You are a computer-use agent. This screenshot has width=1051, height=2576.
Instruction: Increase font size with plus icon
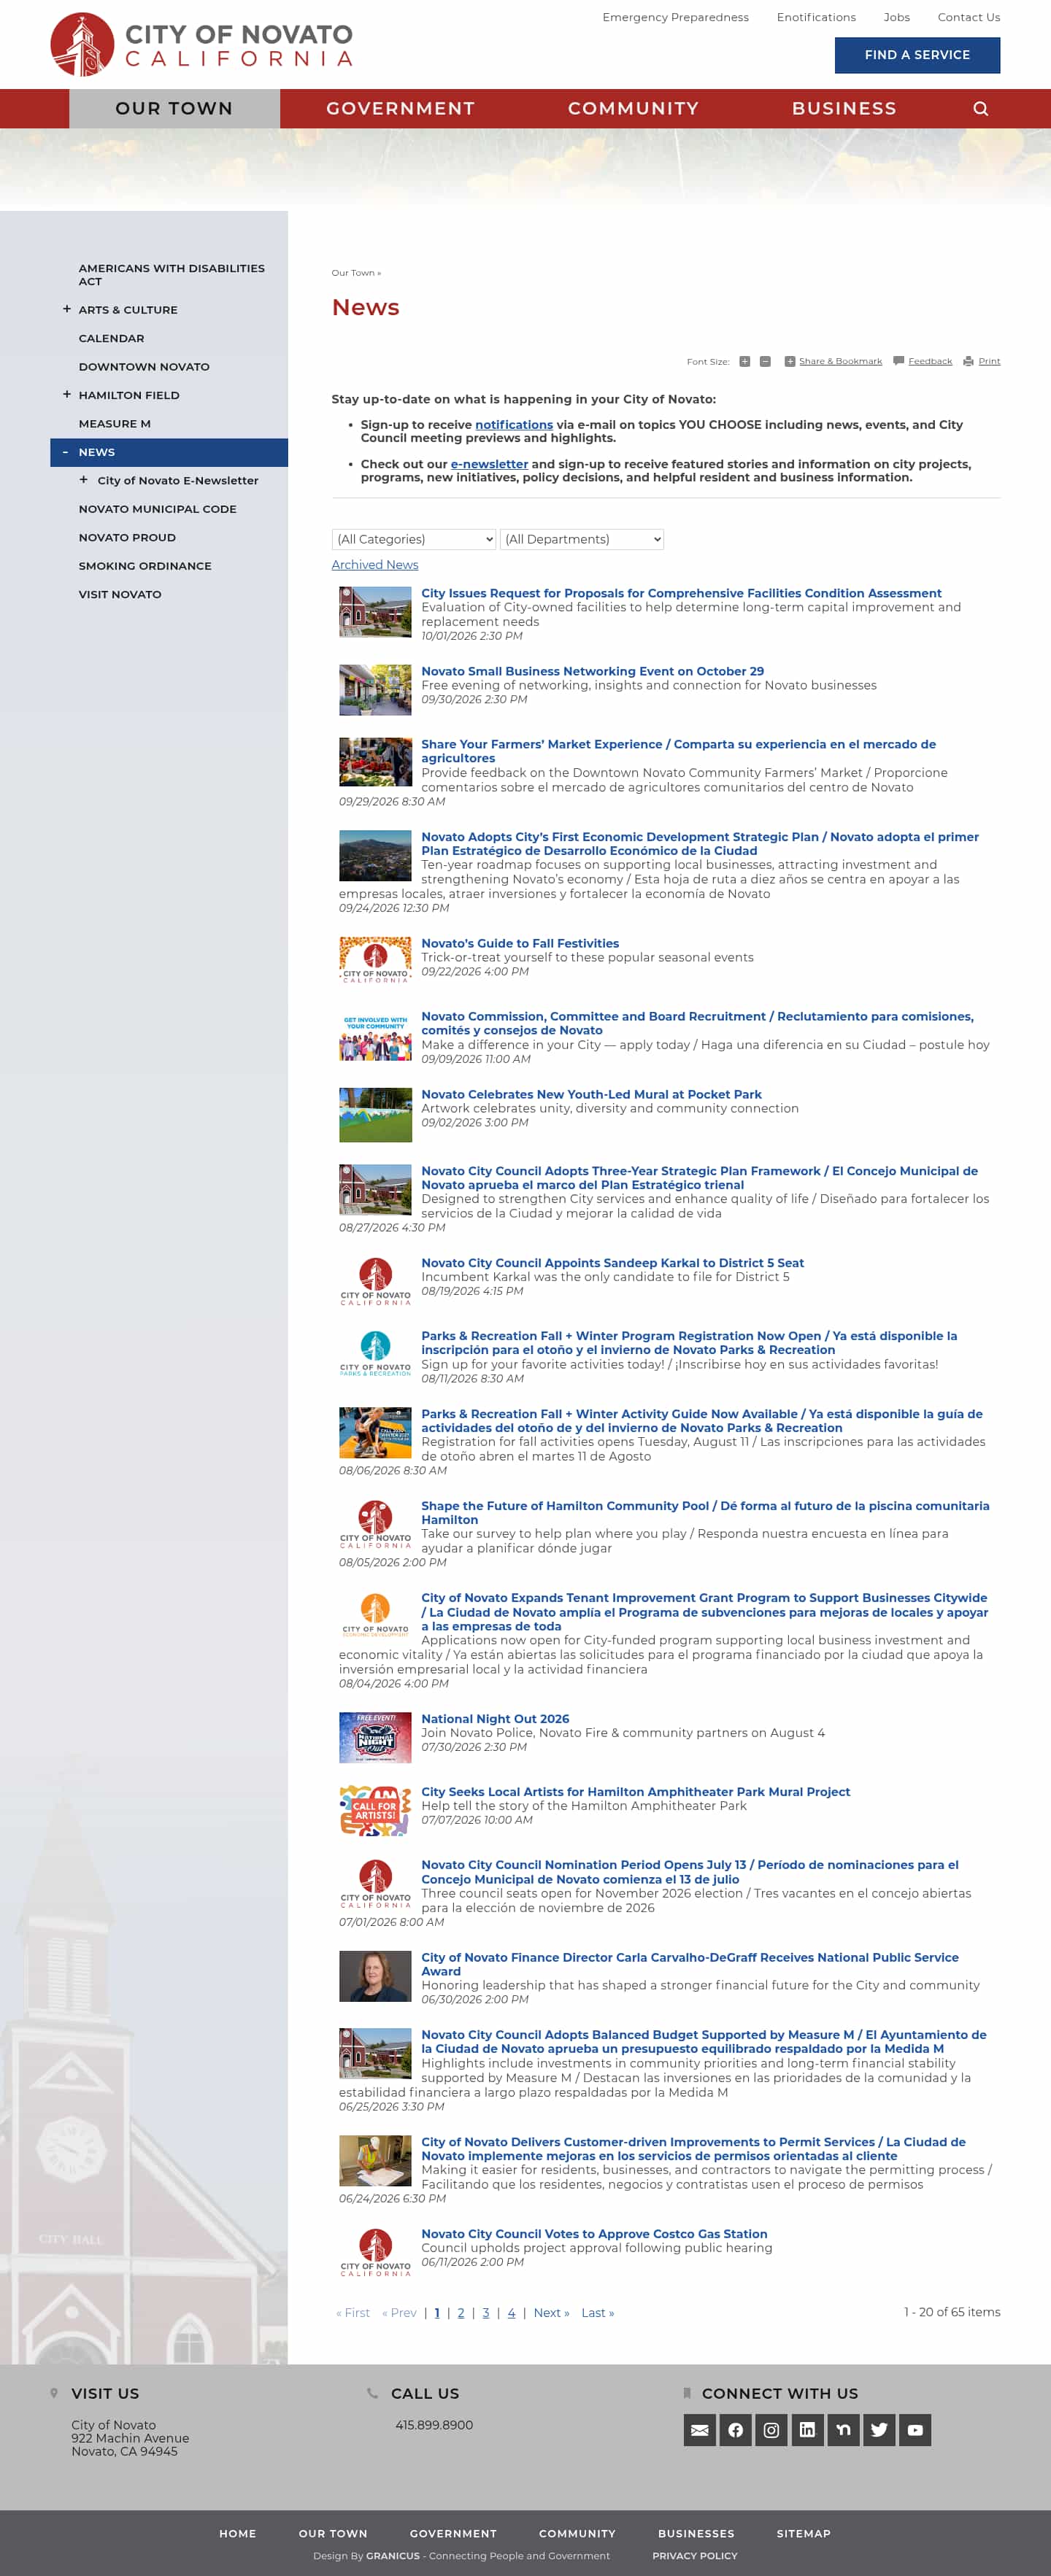click(x=744, y=362)
